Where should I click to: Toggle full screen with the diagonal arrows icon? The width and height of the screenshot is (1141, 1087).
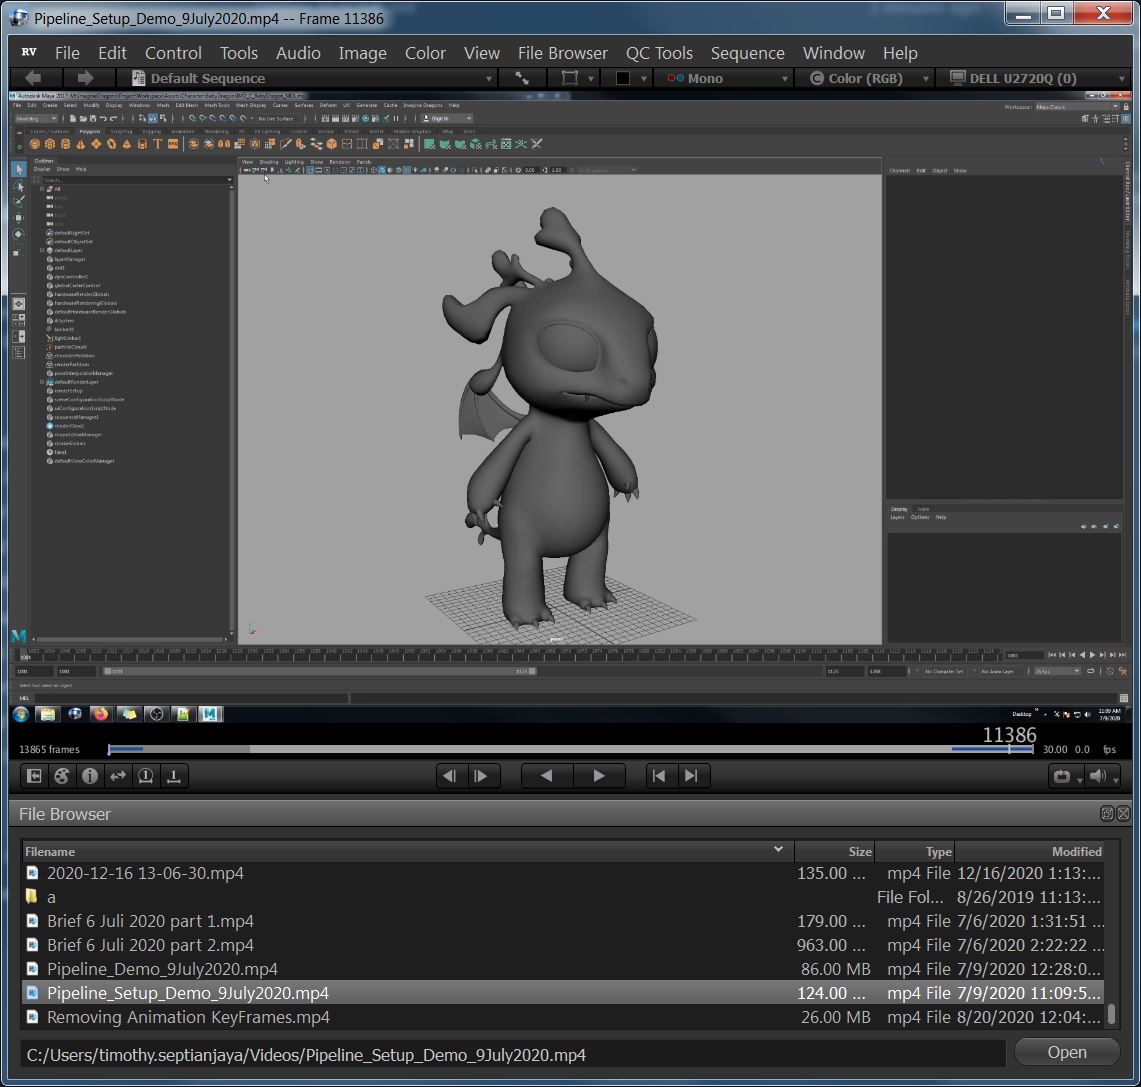[522, 78]
